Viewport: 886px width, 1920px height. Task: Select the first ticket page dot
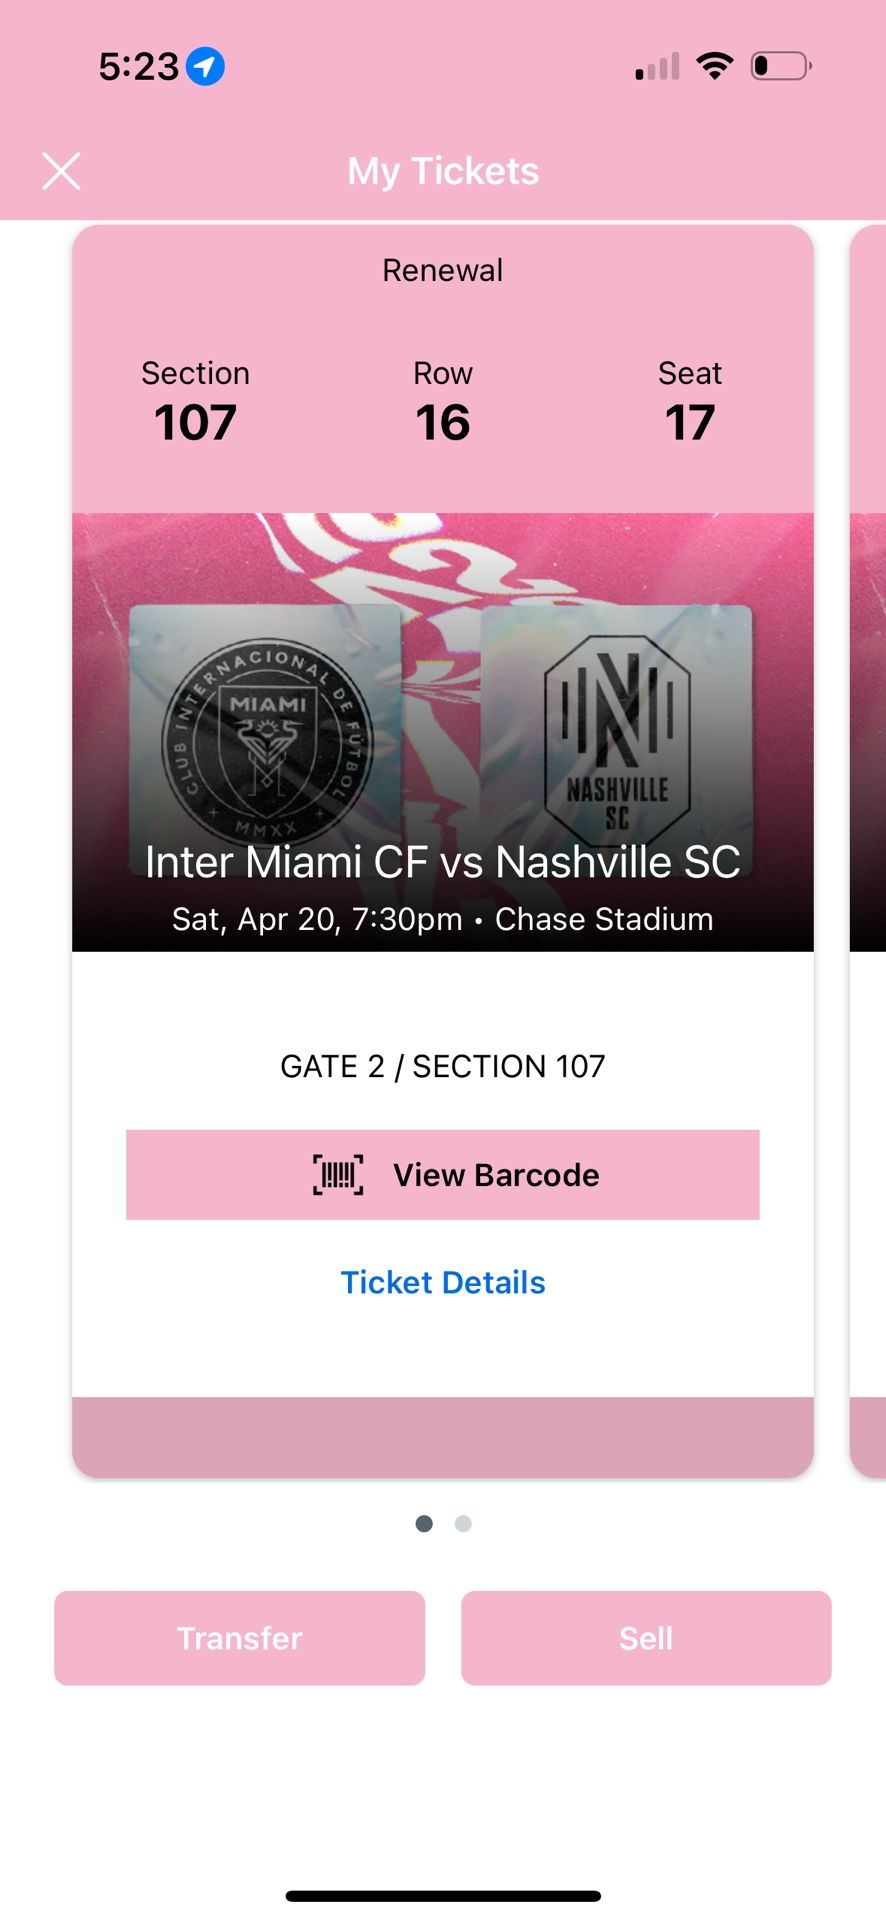point(424,1523)
